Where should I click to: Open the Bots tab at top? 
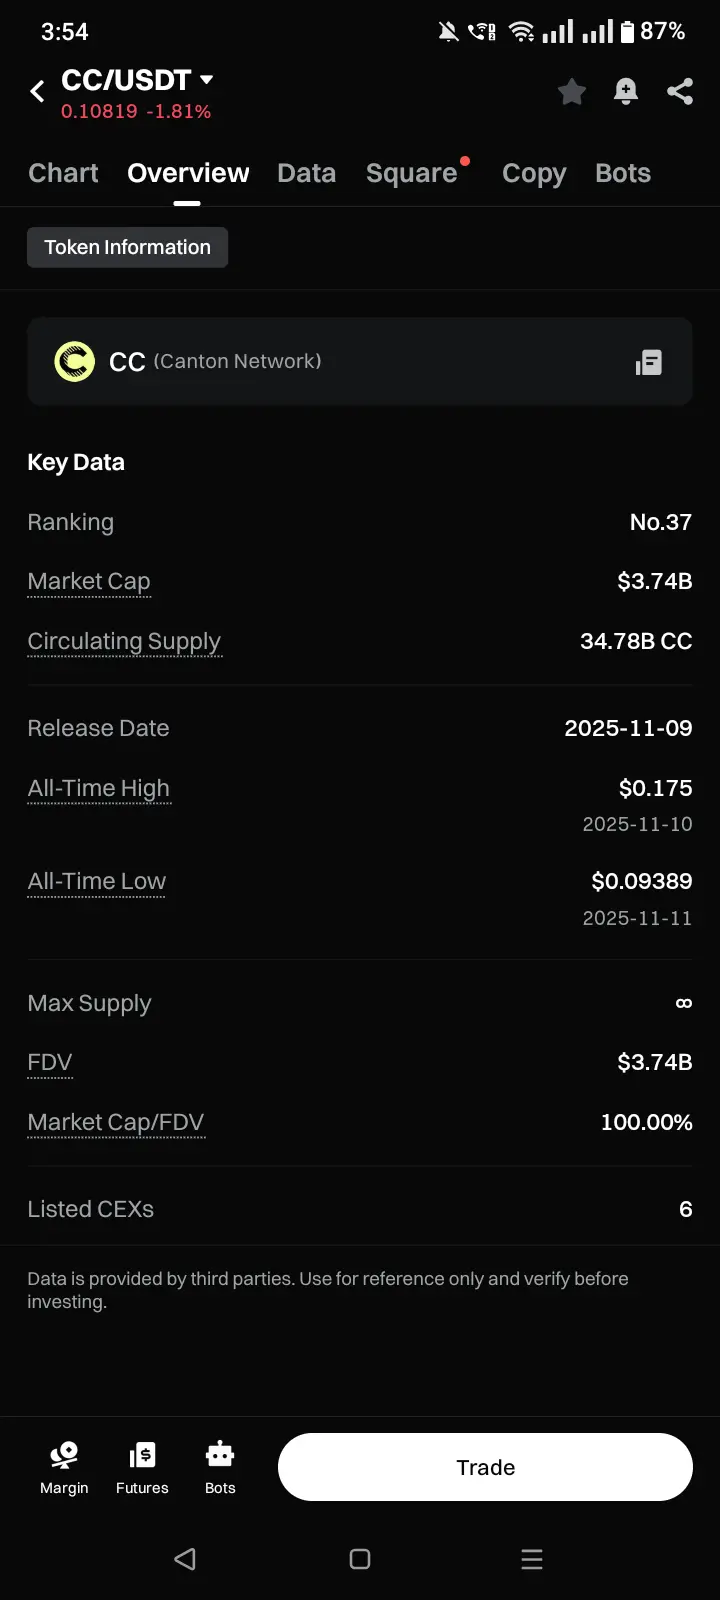(x=623, y=173)
